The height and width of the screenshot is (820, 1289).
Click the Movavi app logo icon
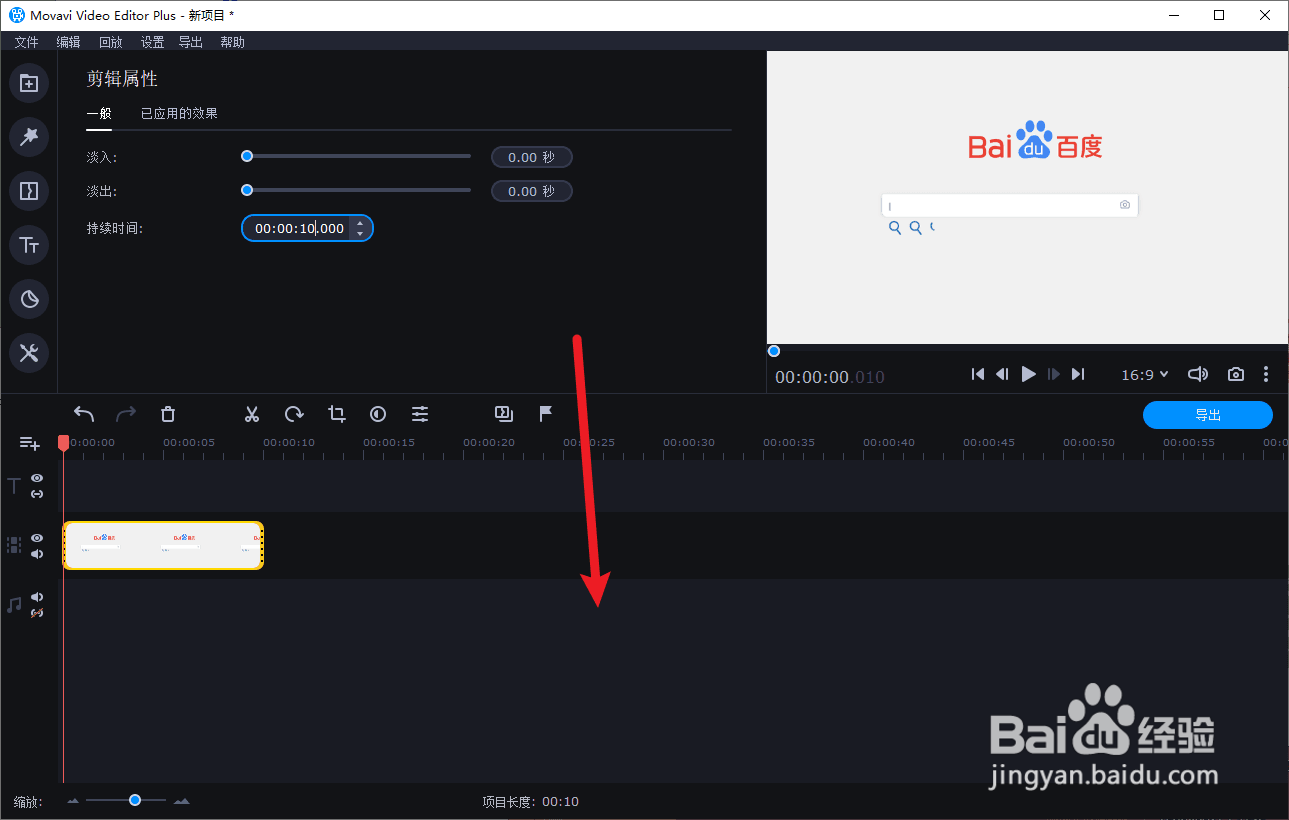17,15
